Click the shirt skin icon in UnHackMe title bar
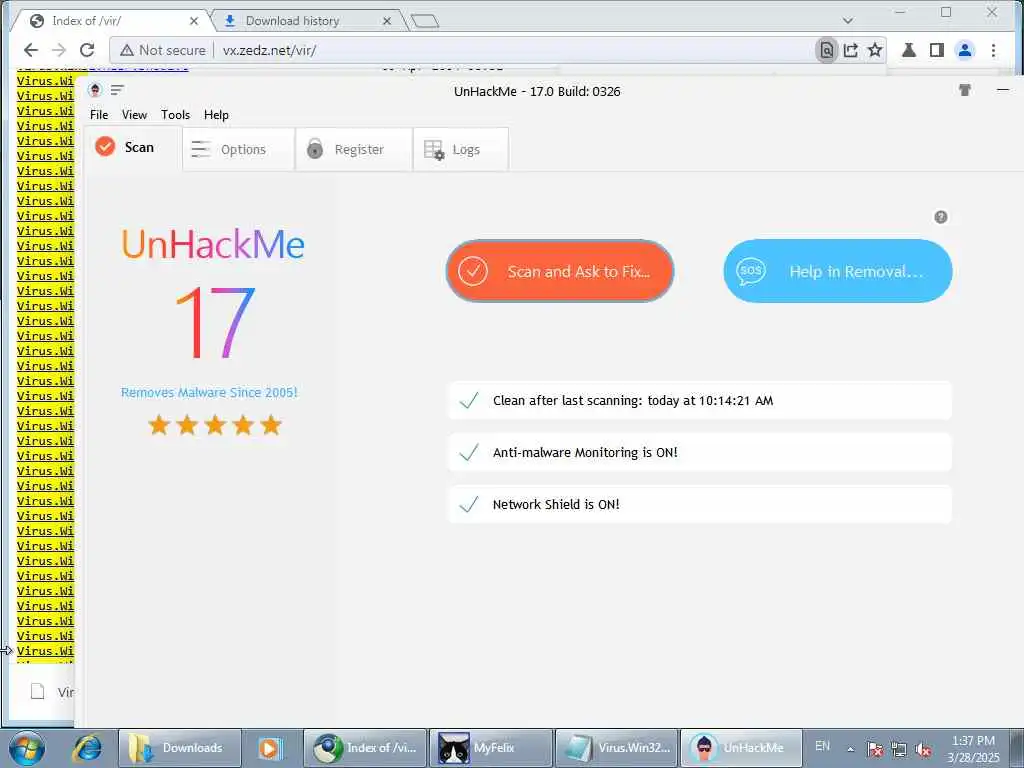The image size is (1024, 768). (x=965, y=90)
